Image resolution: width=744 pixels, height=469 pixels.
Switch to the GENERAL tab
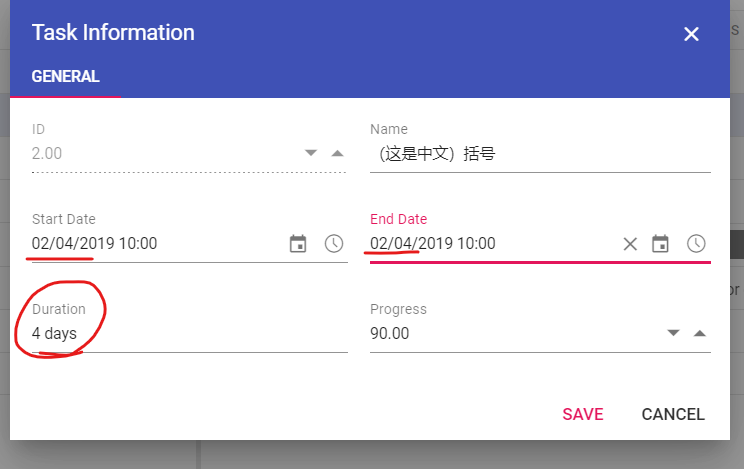(x=66, y=77)
